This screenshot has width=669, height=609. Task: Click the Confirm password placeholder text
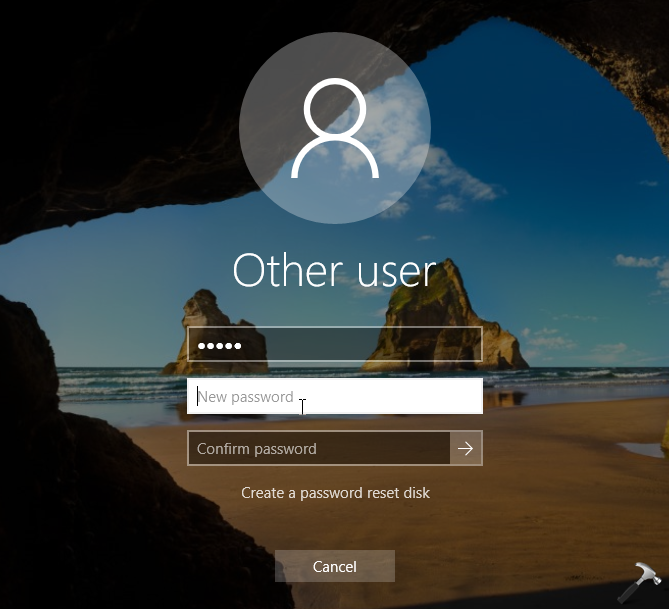coord(257,449)
